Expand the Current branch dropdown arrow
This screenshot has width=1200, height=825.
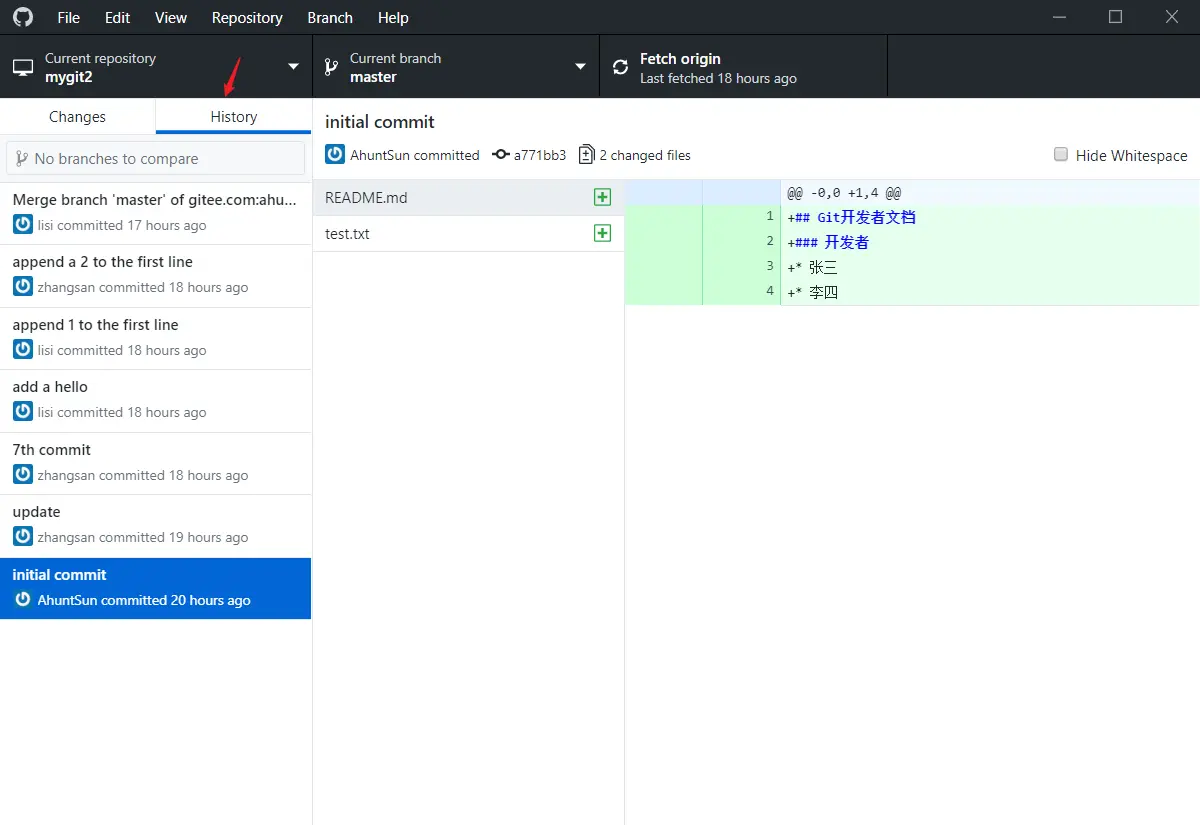(580, 67)
